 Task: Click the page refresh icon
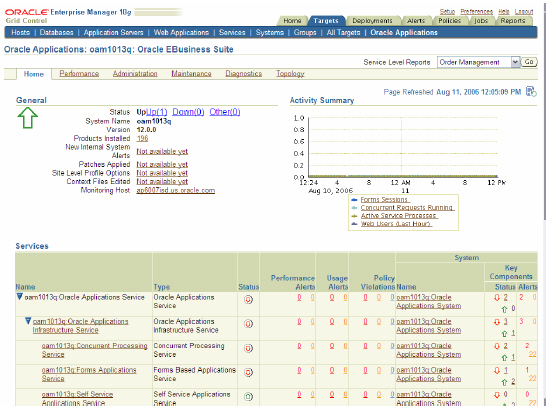(531, 92)
